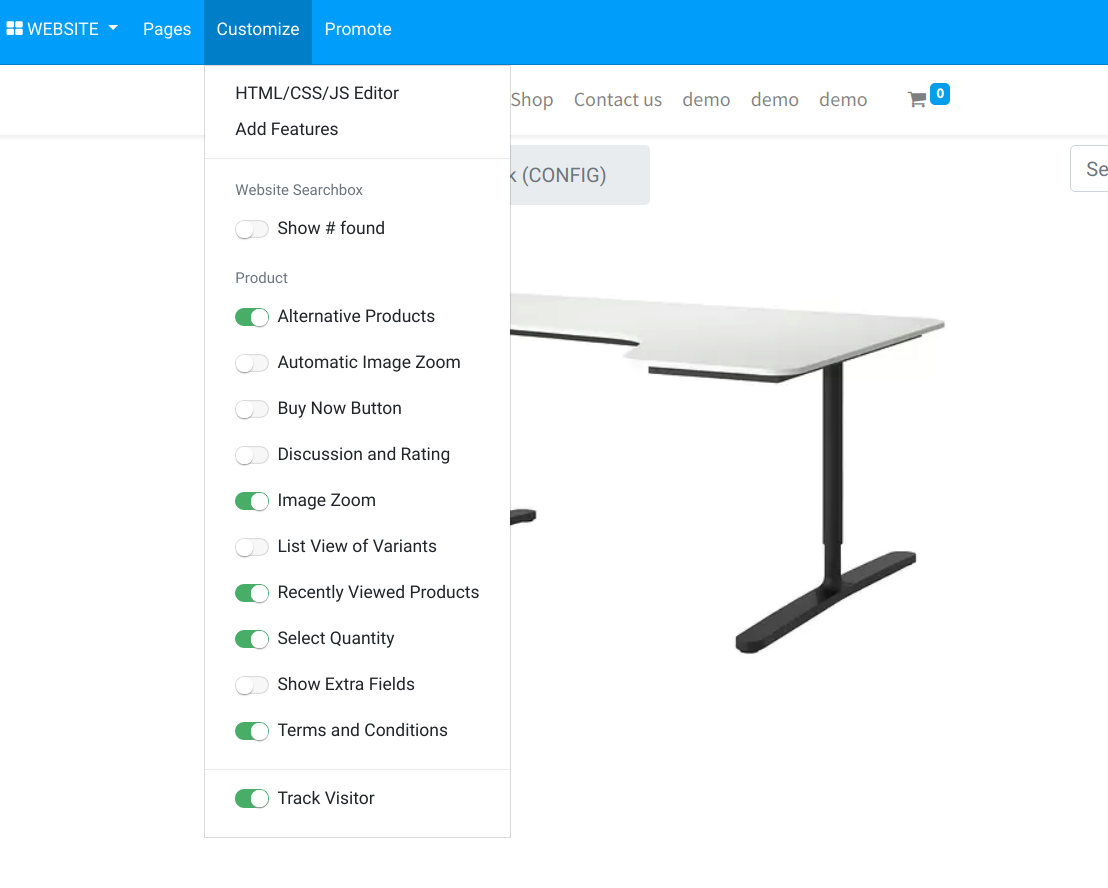Screen dimensions: 1108x888
Task: Turn off the Image Zoom toggle
Action: pyautogui.click(x=252, y=501)
